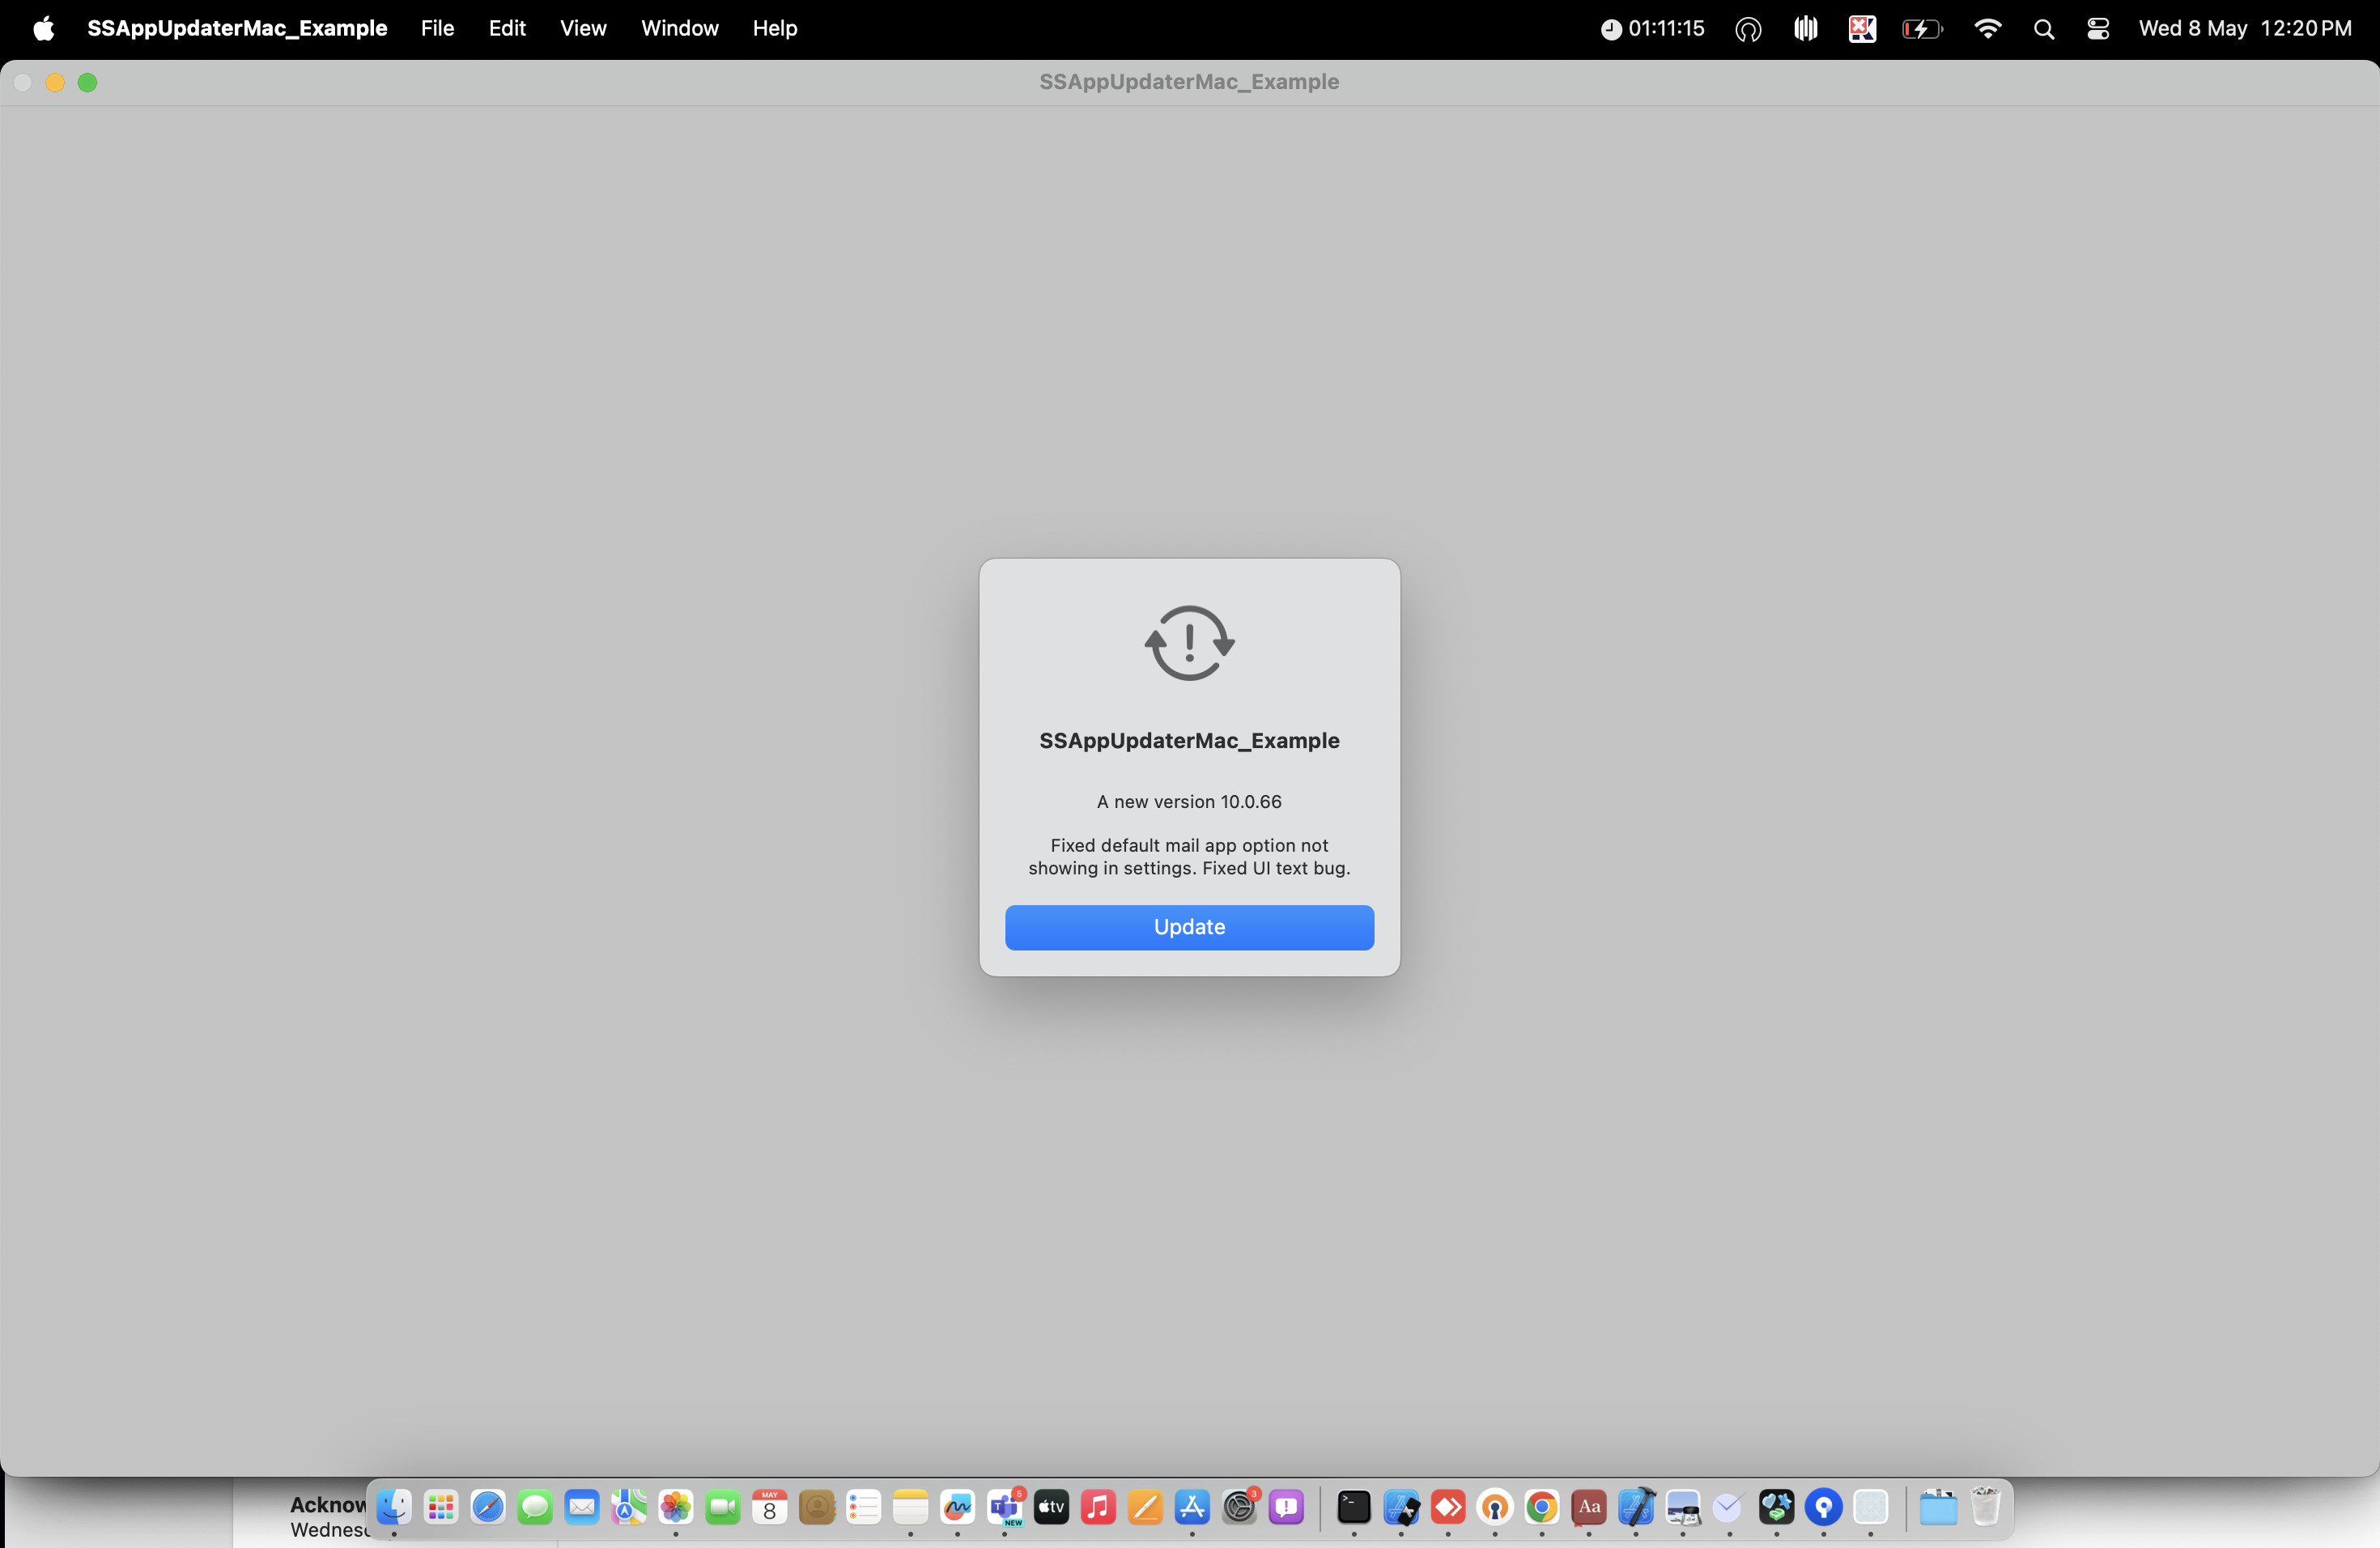2380x1548 pixels.
Task: Open the Help menu
Action: [x=774, y=28]
